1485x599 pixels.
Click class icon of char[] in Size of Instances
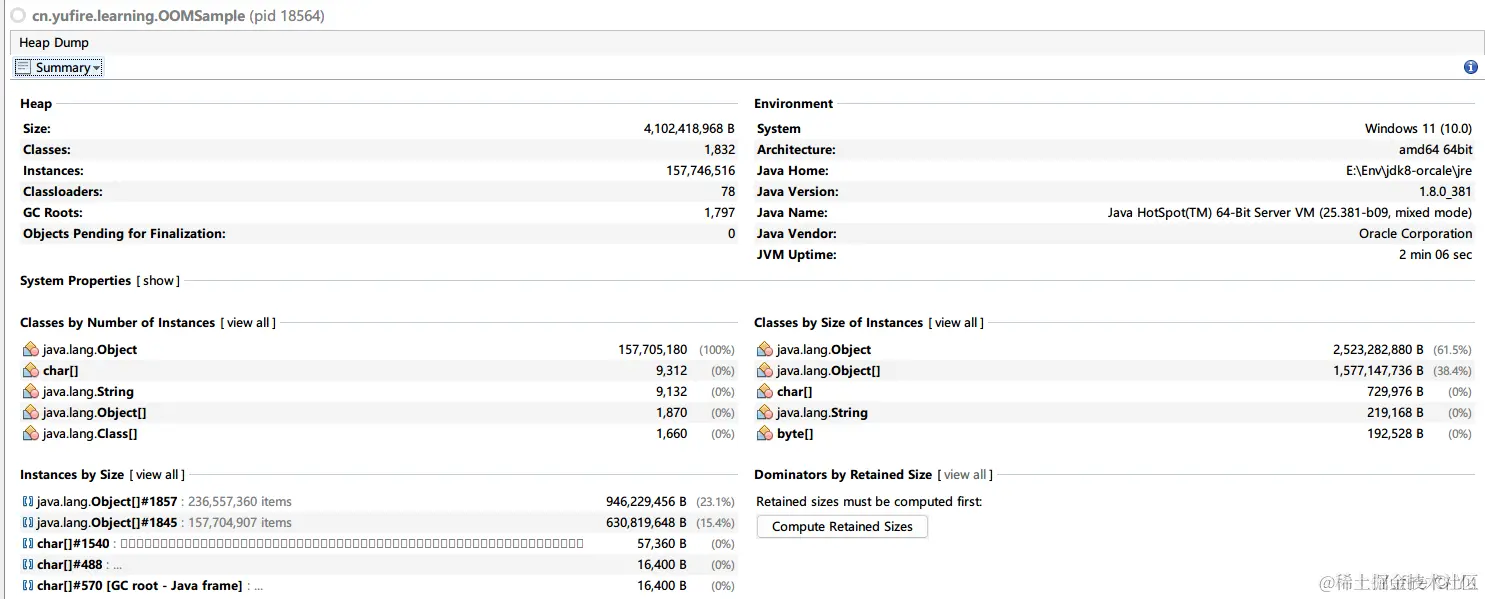tap(765, 392)
